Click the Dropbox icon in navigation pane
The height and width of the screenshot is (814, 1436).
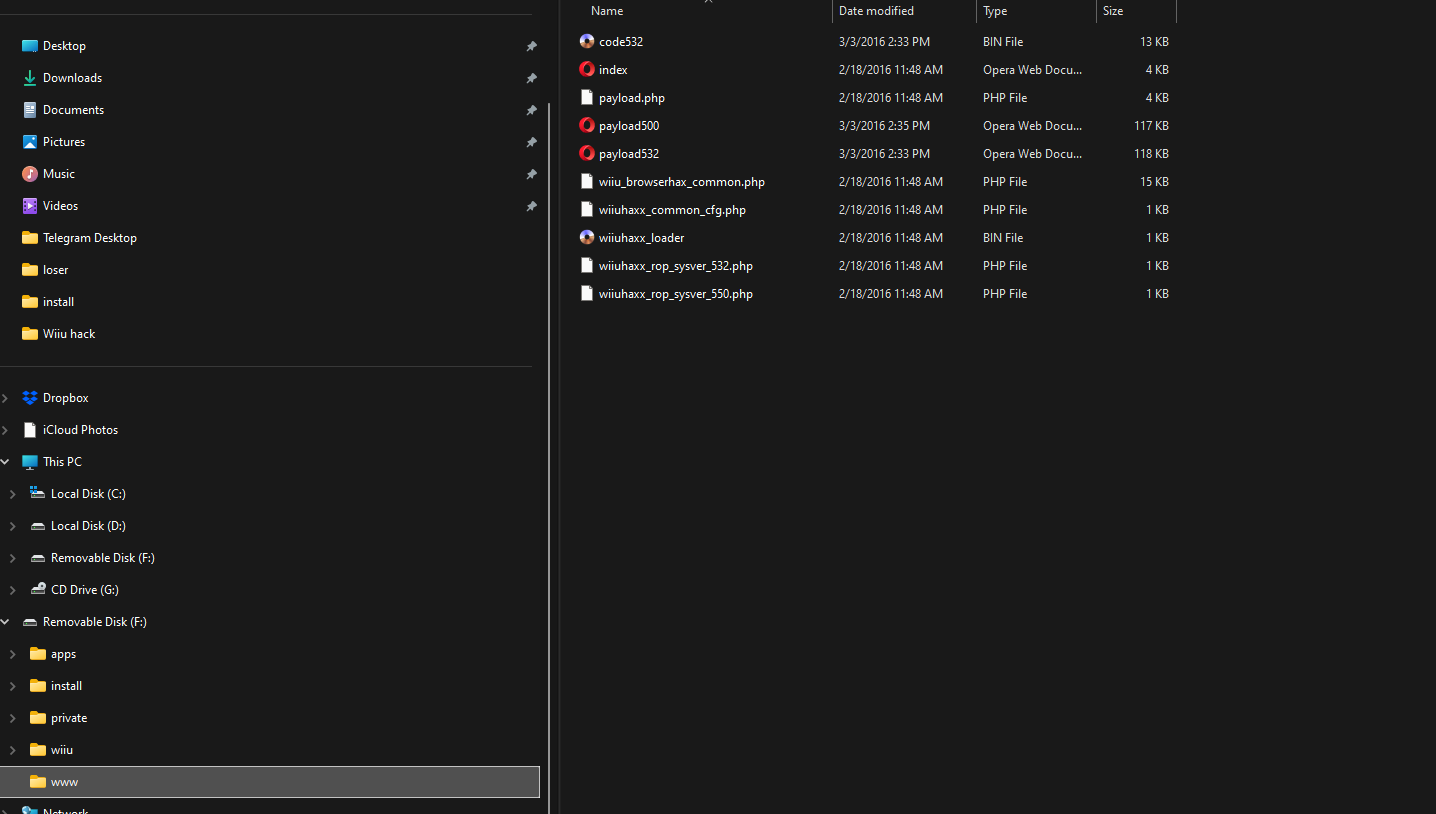(30, 398)
